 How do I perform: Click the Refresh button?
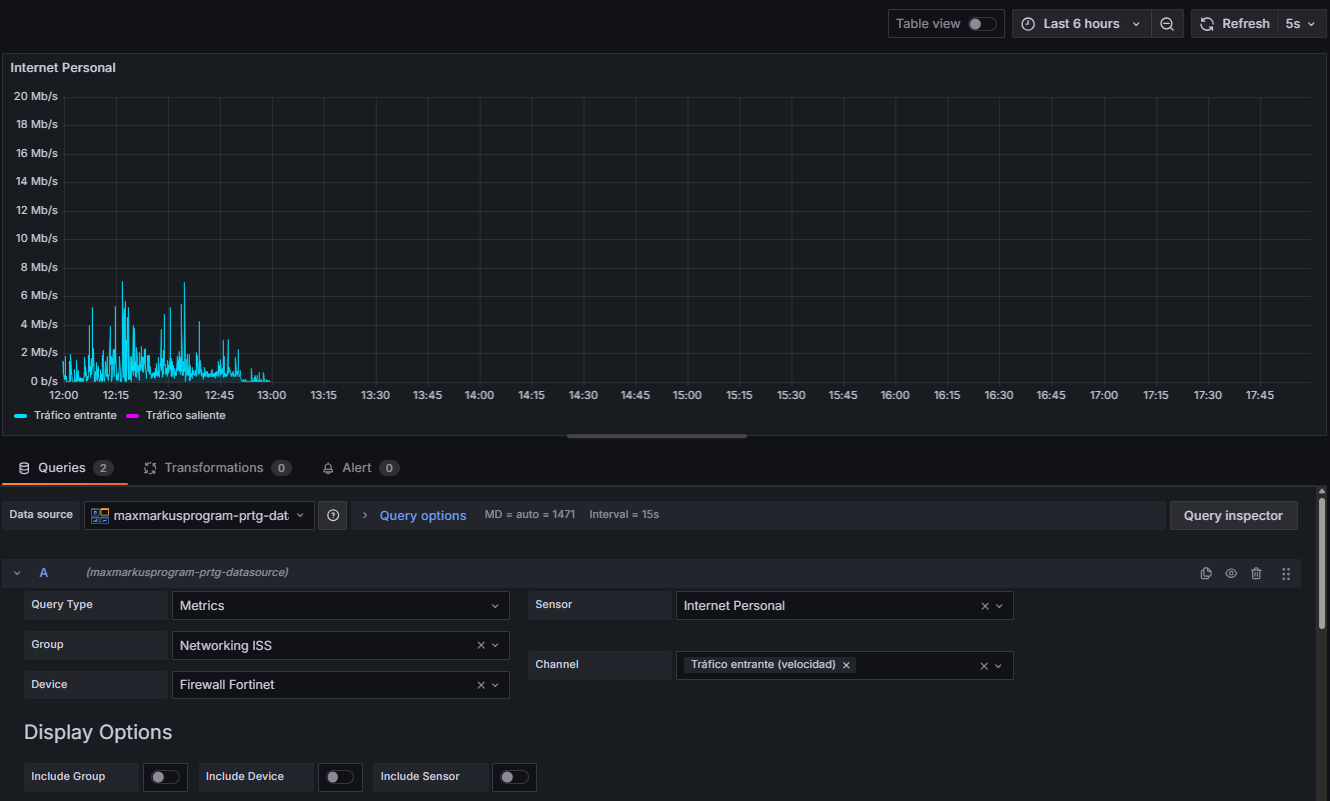(x=1235, y=24)
